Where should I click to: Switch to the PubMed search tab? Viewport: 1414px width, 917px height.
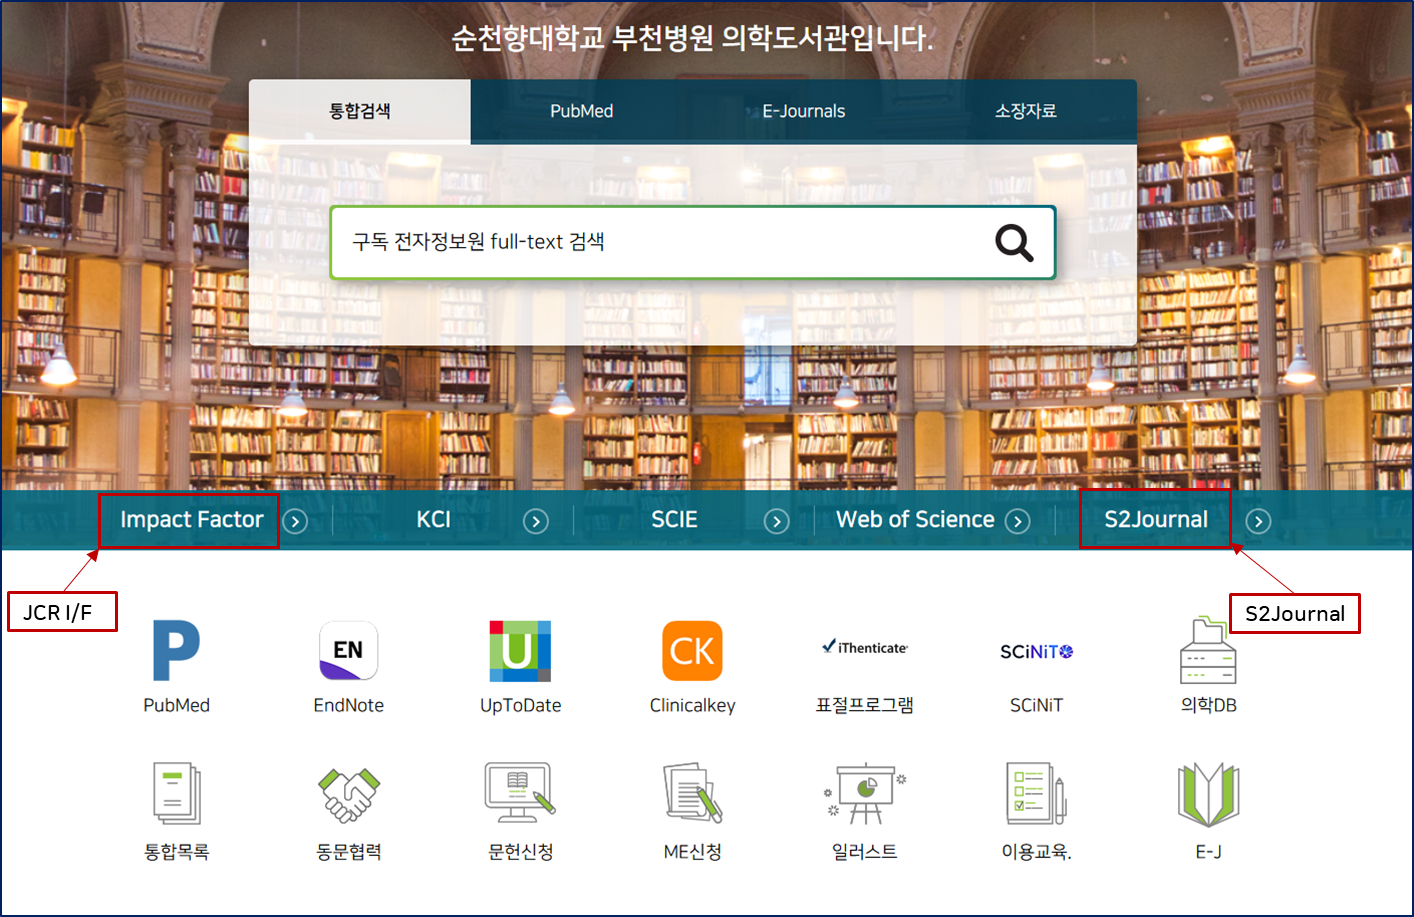[x=582, y=111]
